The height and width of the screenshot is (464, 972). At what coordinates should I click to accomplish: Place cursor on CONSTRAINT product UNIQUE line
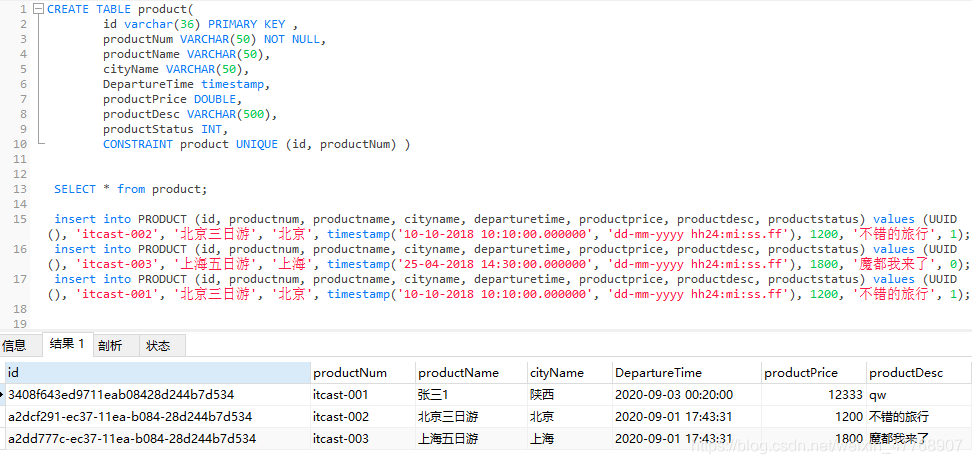(x=257, y=144)
